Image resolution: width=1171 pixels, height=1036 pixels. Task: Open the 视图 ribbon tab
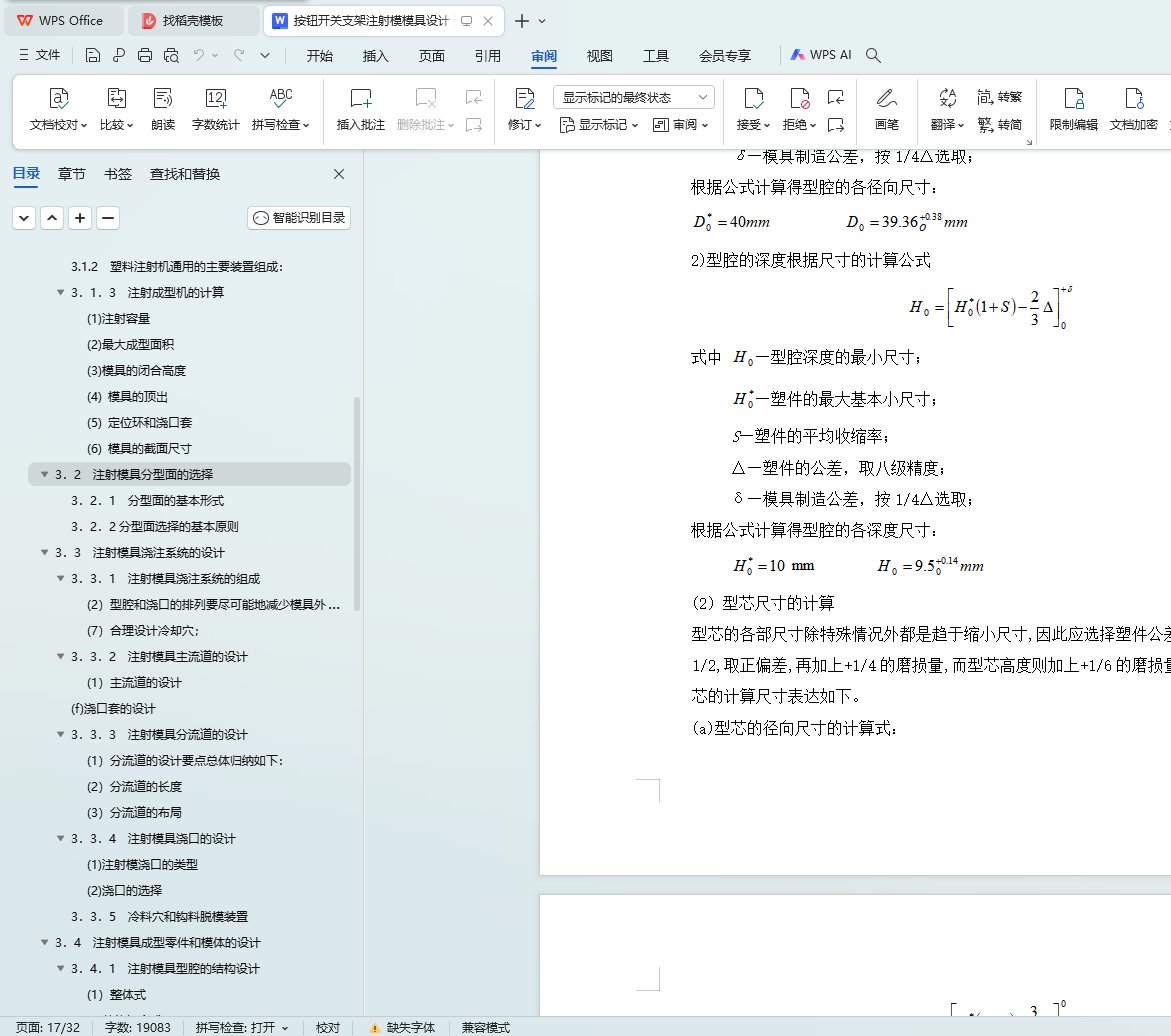(600, 56)
